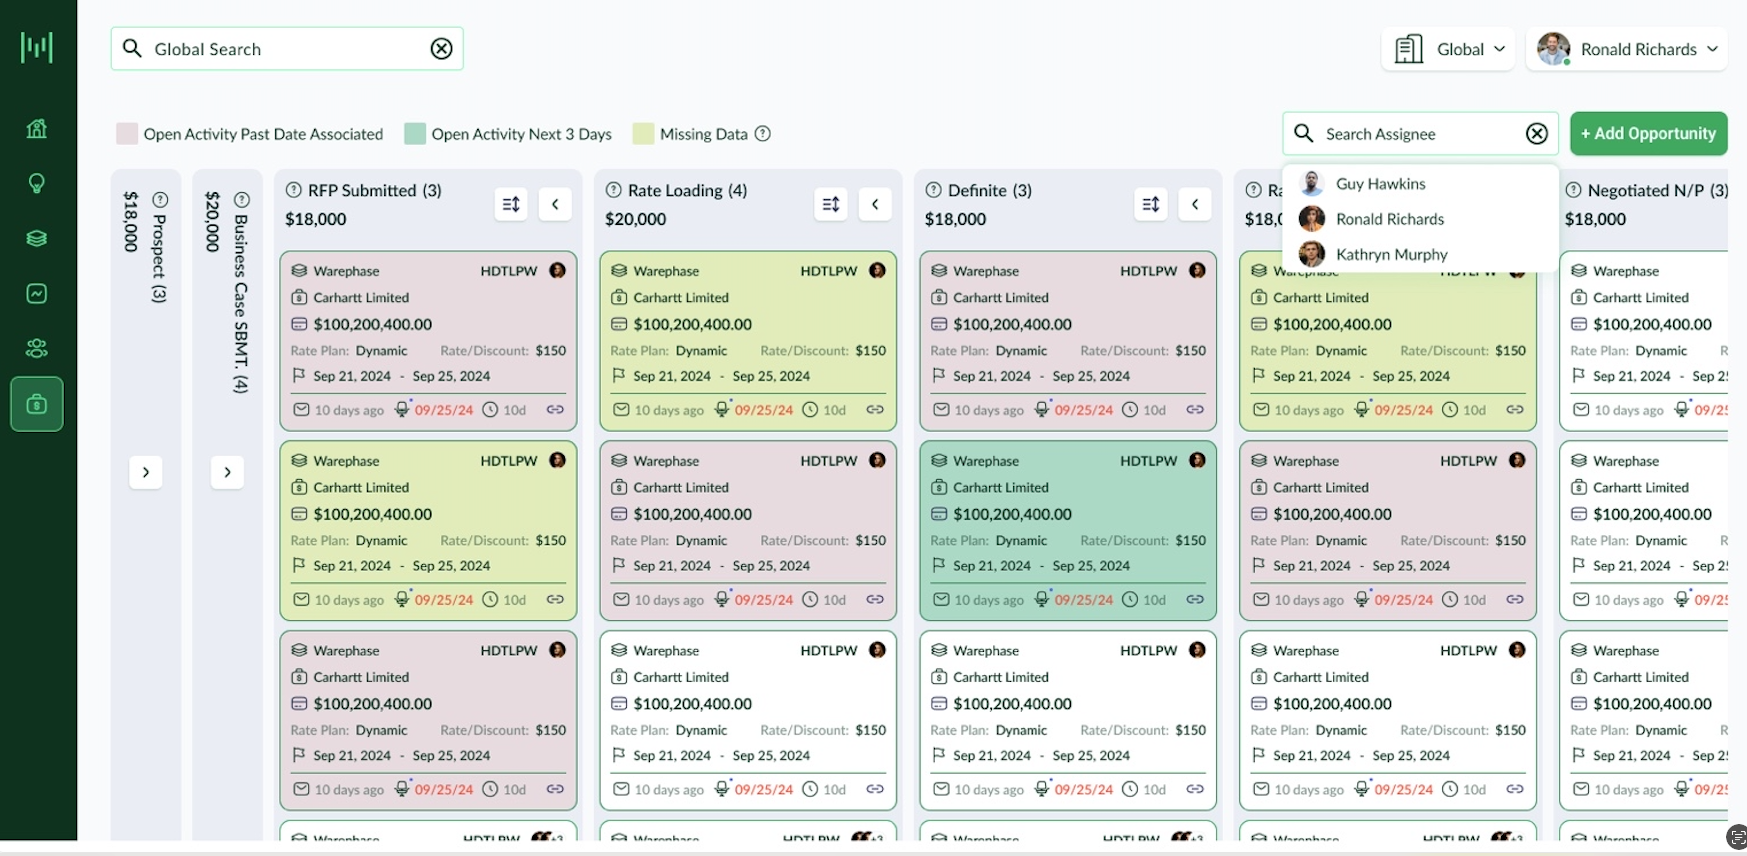Screen dimensions: 1747x856
Task: Click clock icon on pink Definite card
Action: [1130, 409]
